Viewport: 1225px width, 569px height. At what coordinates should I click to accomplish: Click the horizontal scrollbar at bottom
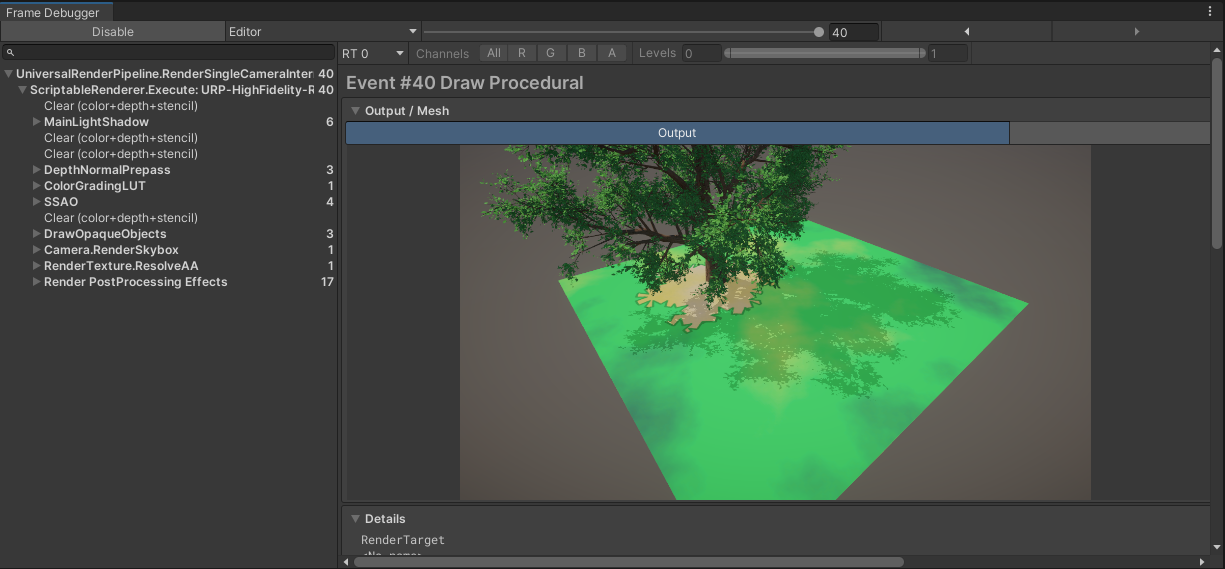tap(628, 562)
